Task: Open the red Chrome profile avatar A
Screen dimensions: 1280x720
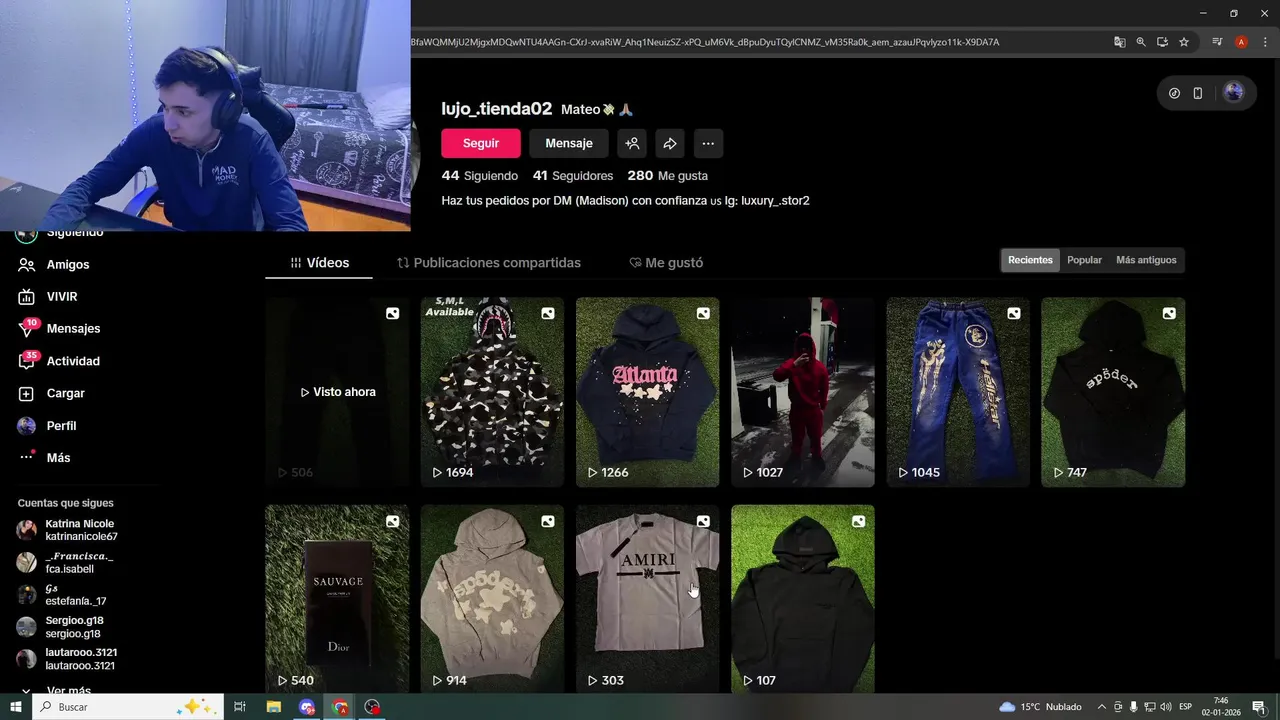Action: pos(1241,42)
